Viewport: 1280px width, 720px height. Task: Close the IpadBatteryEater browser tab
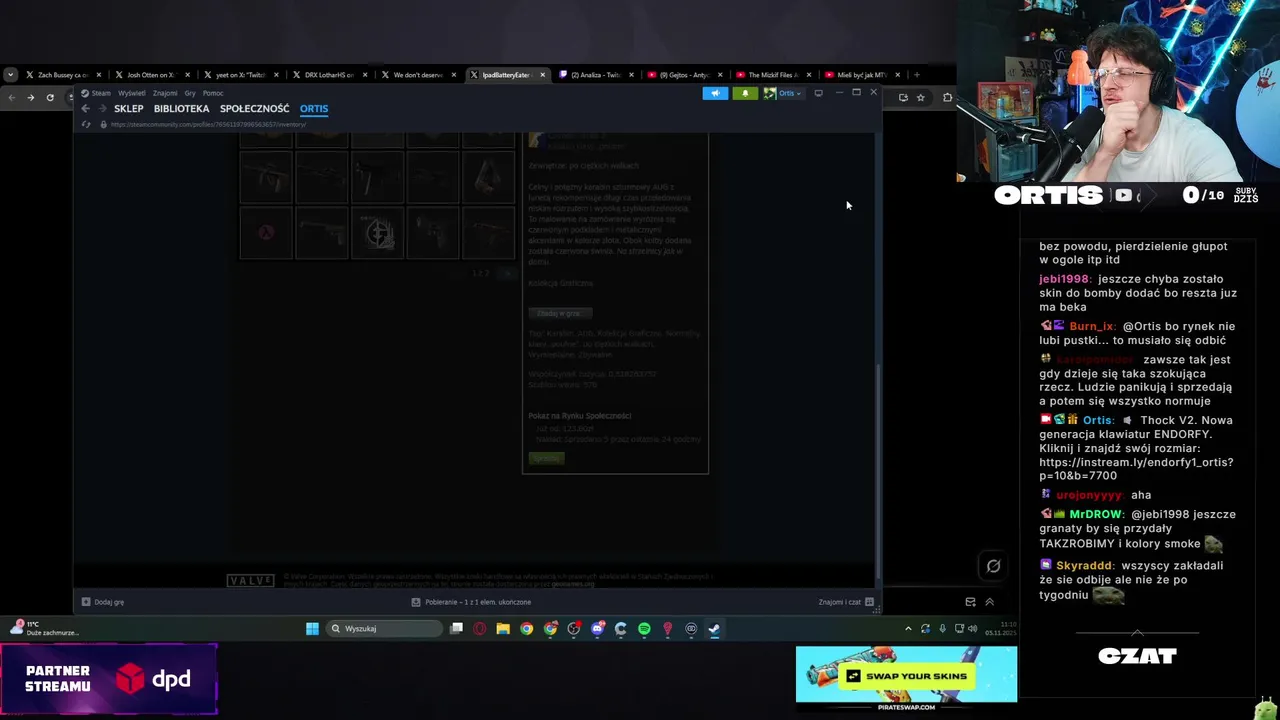point(543,75)
